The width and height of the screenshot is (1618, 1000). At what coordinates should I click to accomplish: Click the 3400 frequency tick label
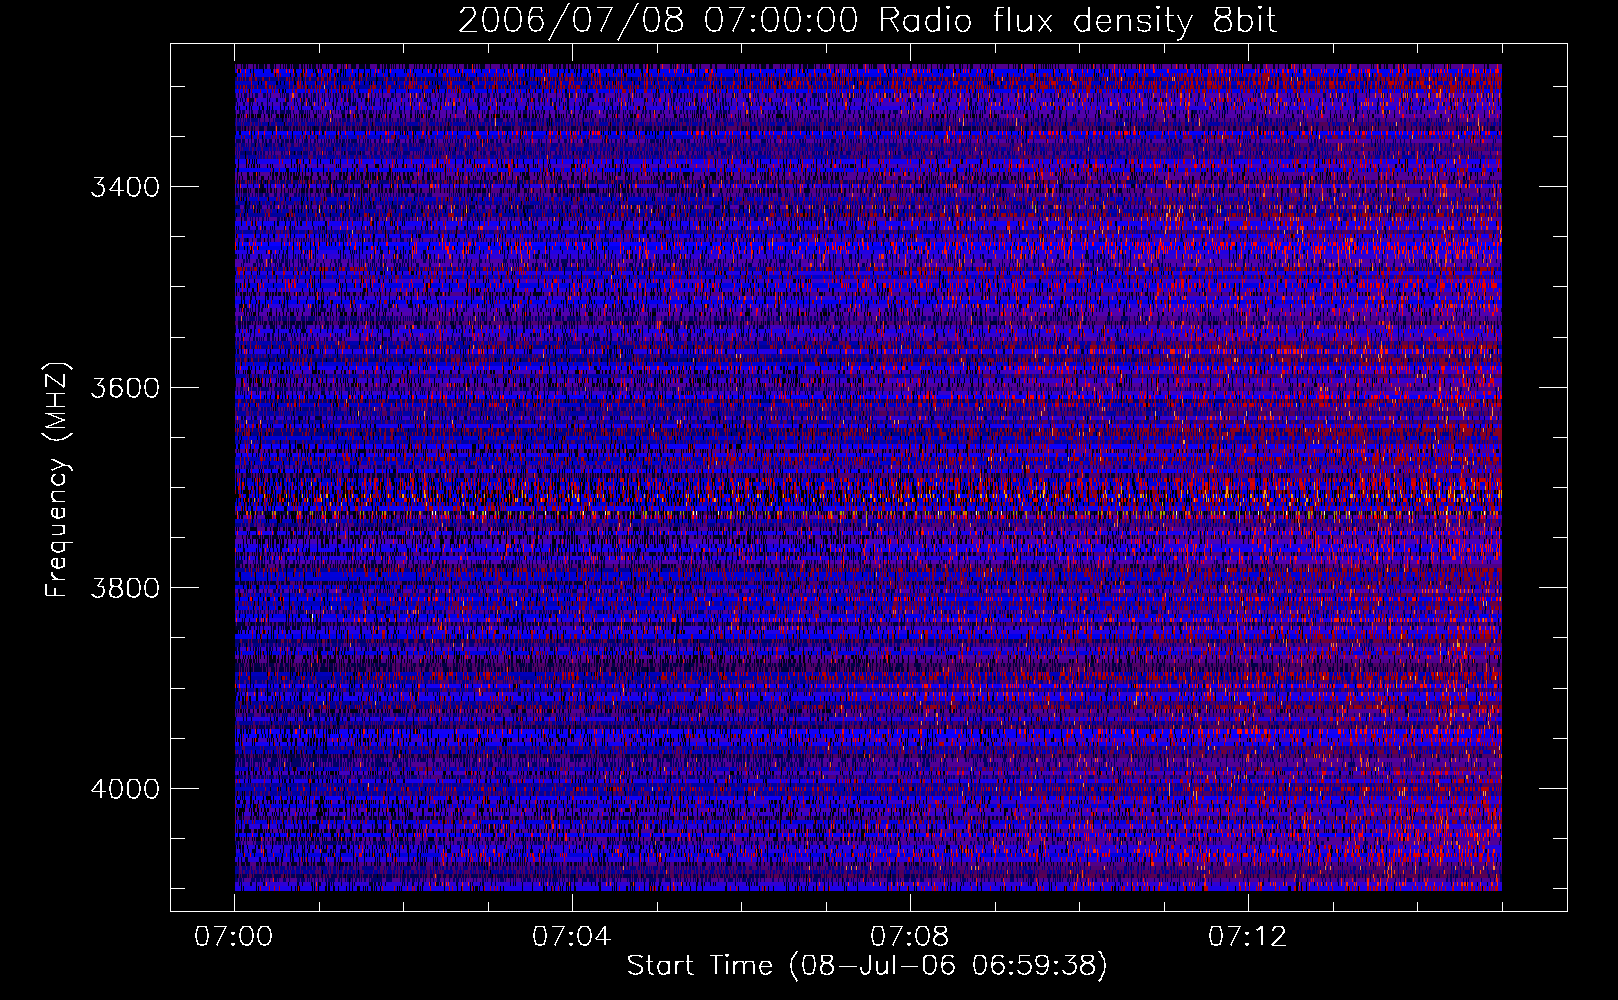[x=125, y=187]
